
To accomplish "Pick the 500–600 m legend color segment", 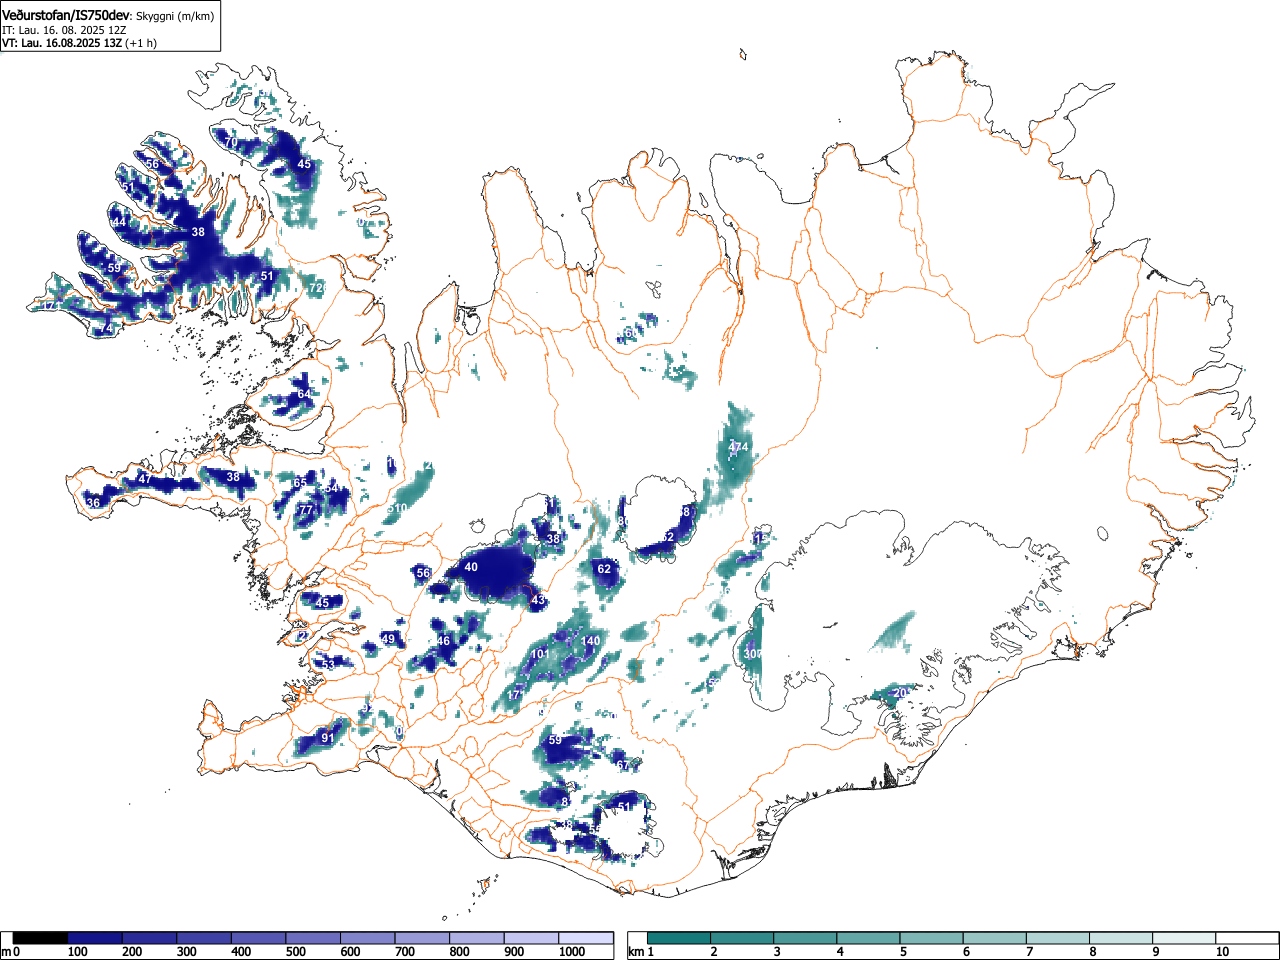I will (x=313, y=938).
